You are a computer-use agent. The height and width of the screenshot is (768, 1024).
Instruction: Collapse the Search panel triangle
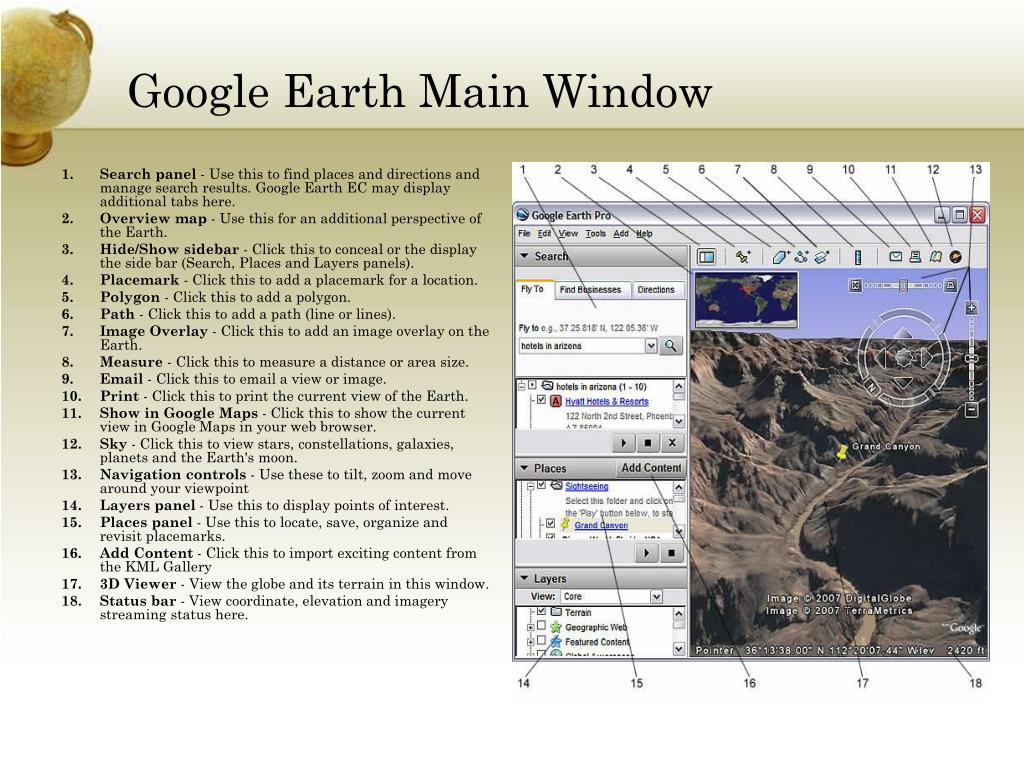coord(524,257)
